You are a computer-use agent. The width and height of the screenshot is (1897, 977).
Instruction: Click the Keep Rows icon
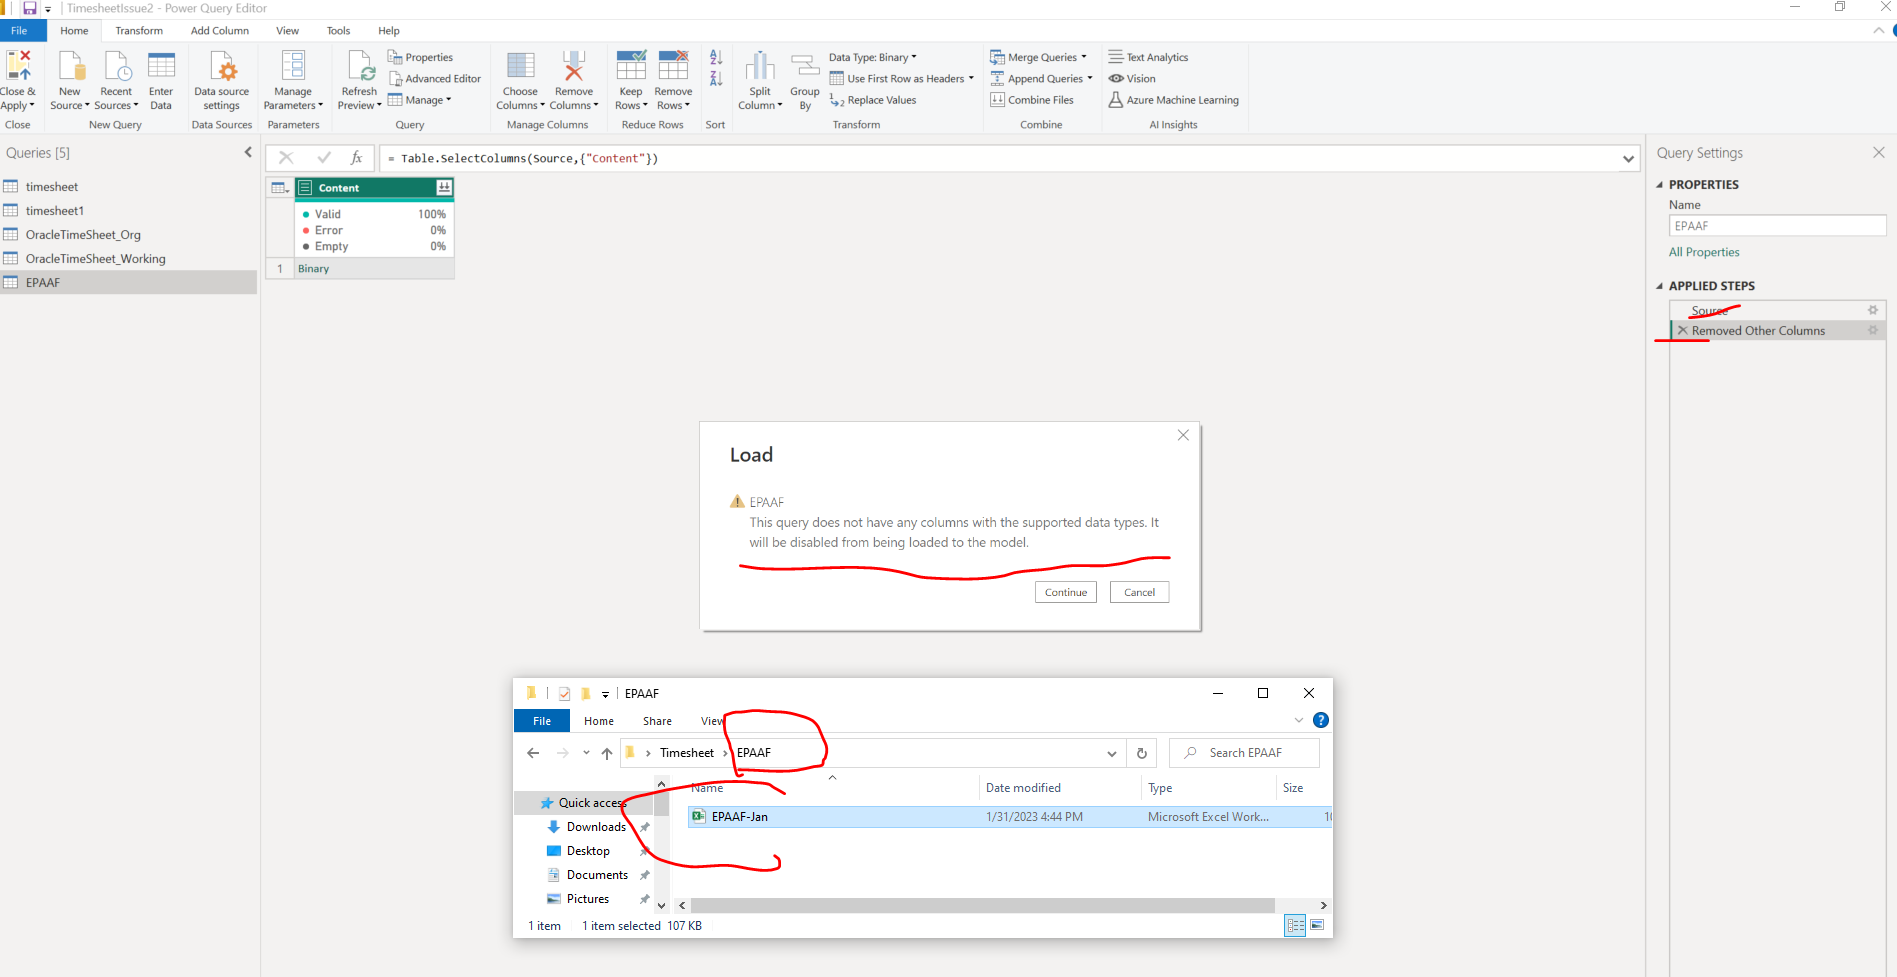631,66
